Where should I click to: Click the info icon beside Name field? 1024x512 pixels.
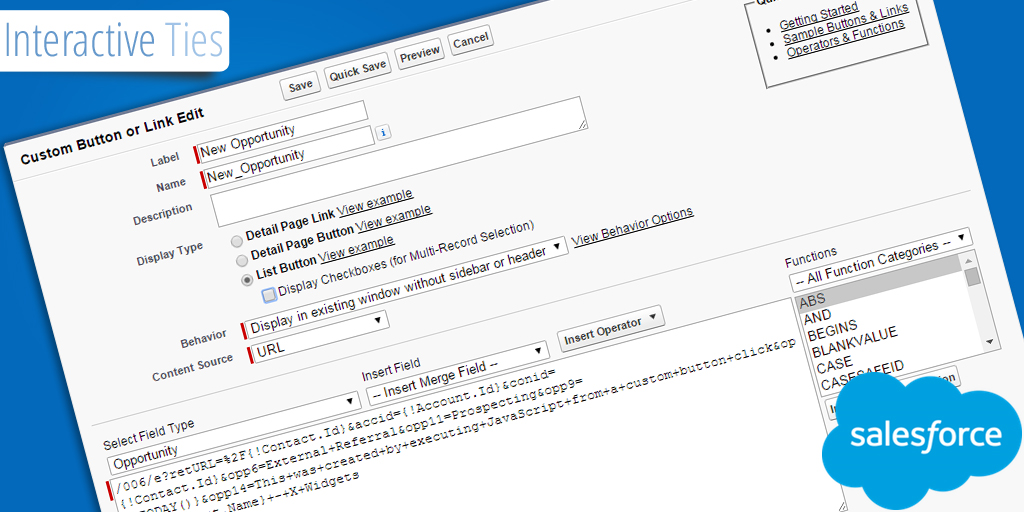click(x=383, y=132)
